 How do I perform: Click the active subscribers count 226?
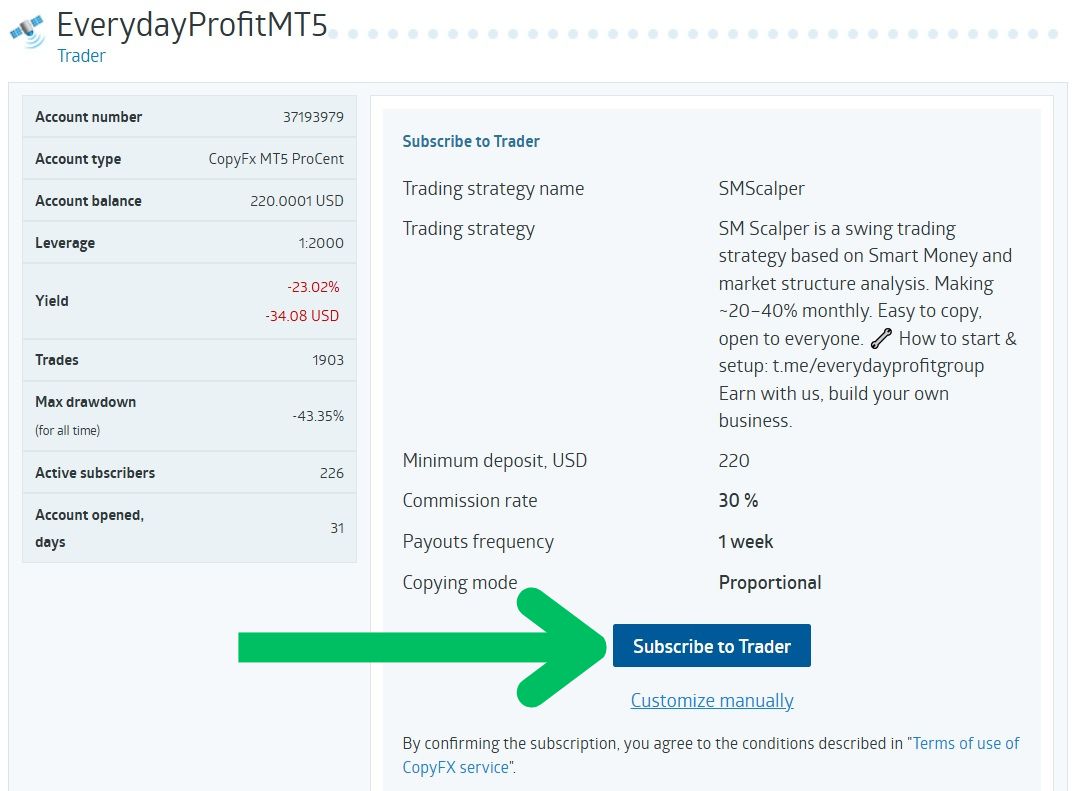point(331,473)
